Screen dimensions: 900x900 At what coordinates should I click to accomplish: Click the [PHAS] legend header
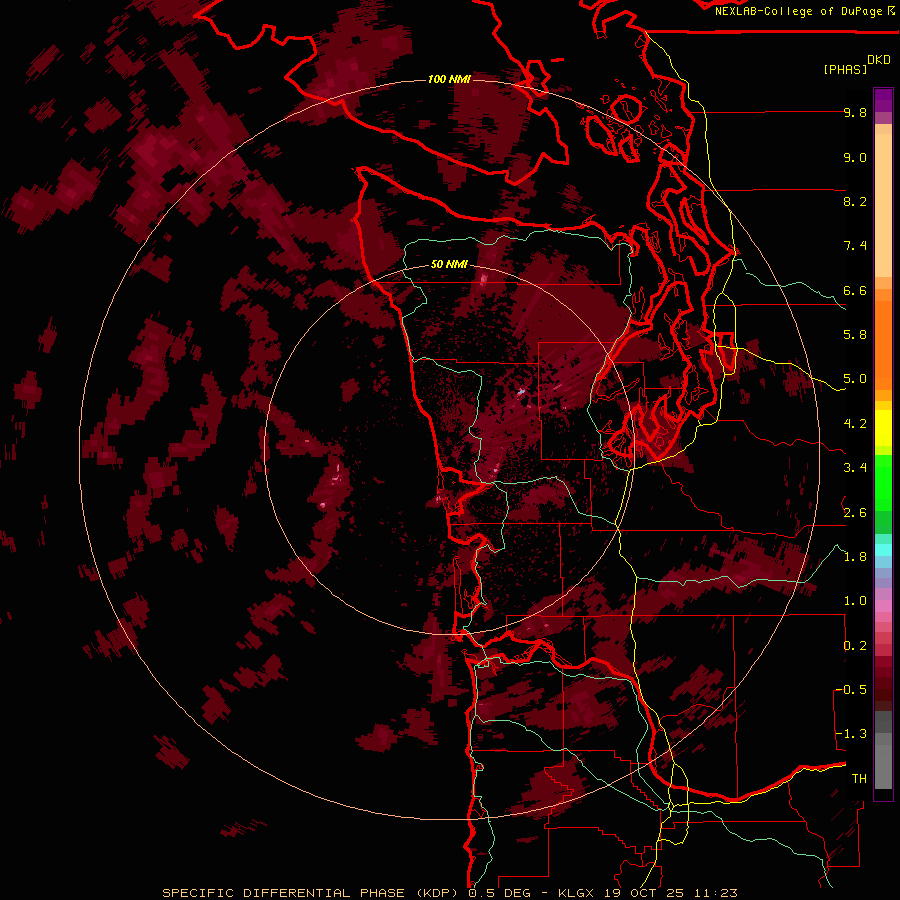[x=845, y=69]
